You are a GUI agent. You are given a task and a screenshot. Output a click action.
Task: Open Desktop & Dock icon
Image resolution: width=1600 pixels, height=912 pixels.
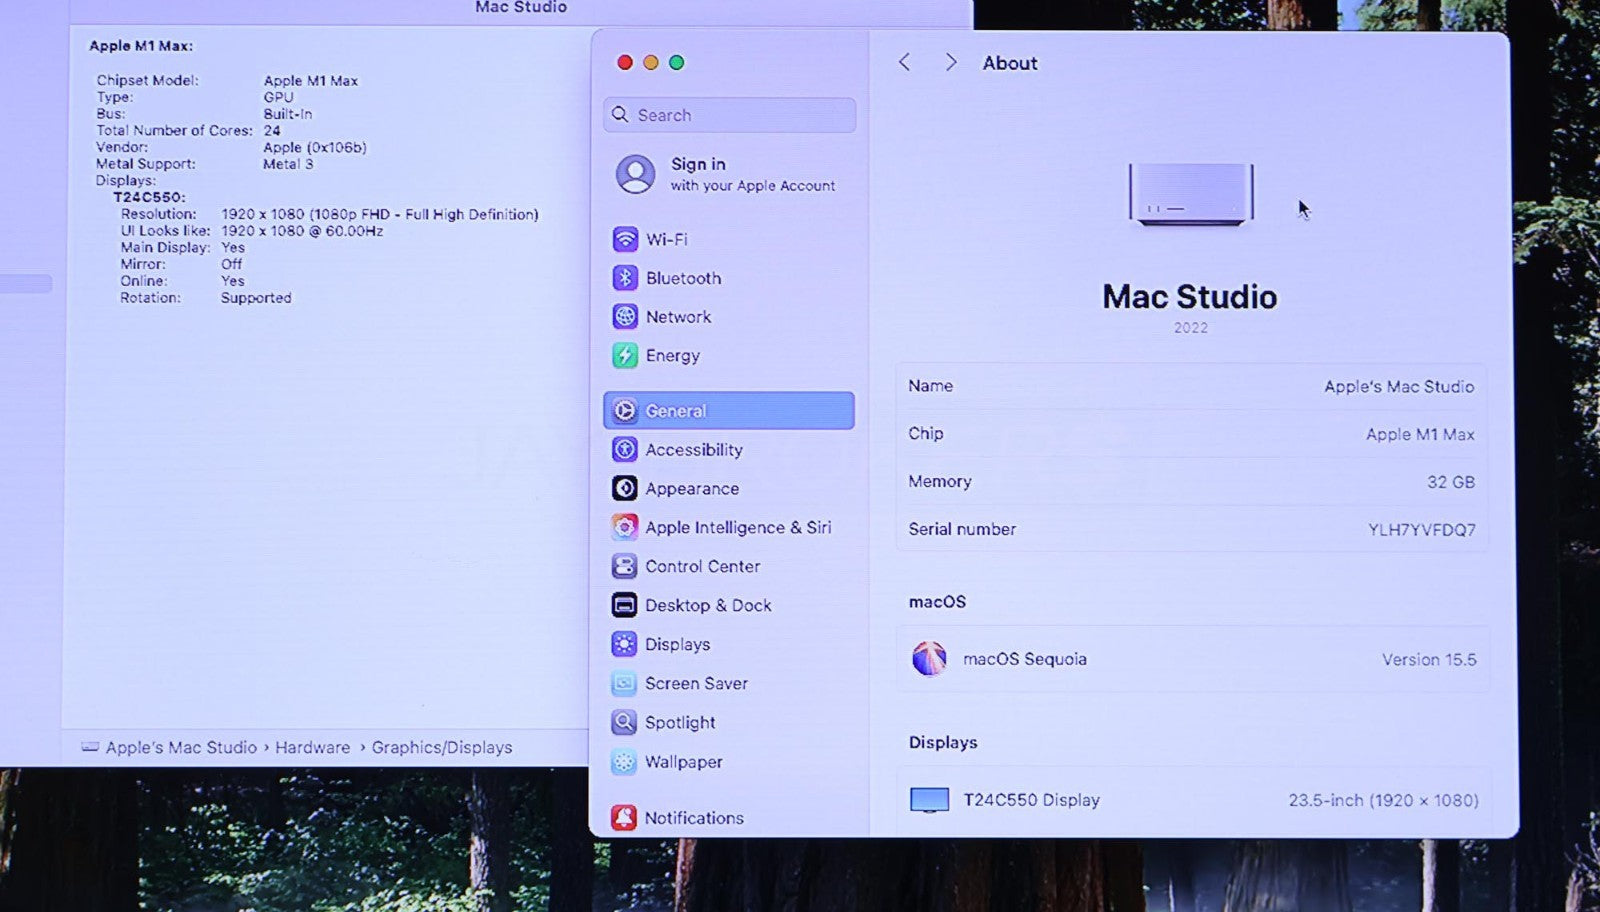[x=625, y=605]
